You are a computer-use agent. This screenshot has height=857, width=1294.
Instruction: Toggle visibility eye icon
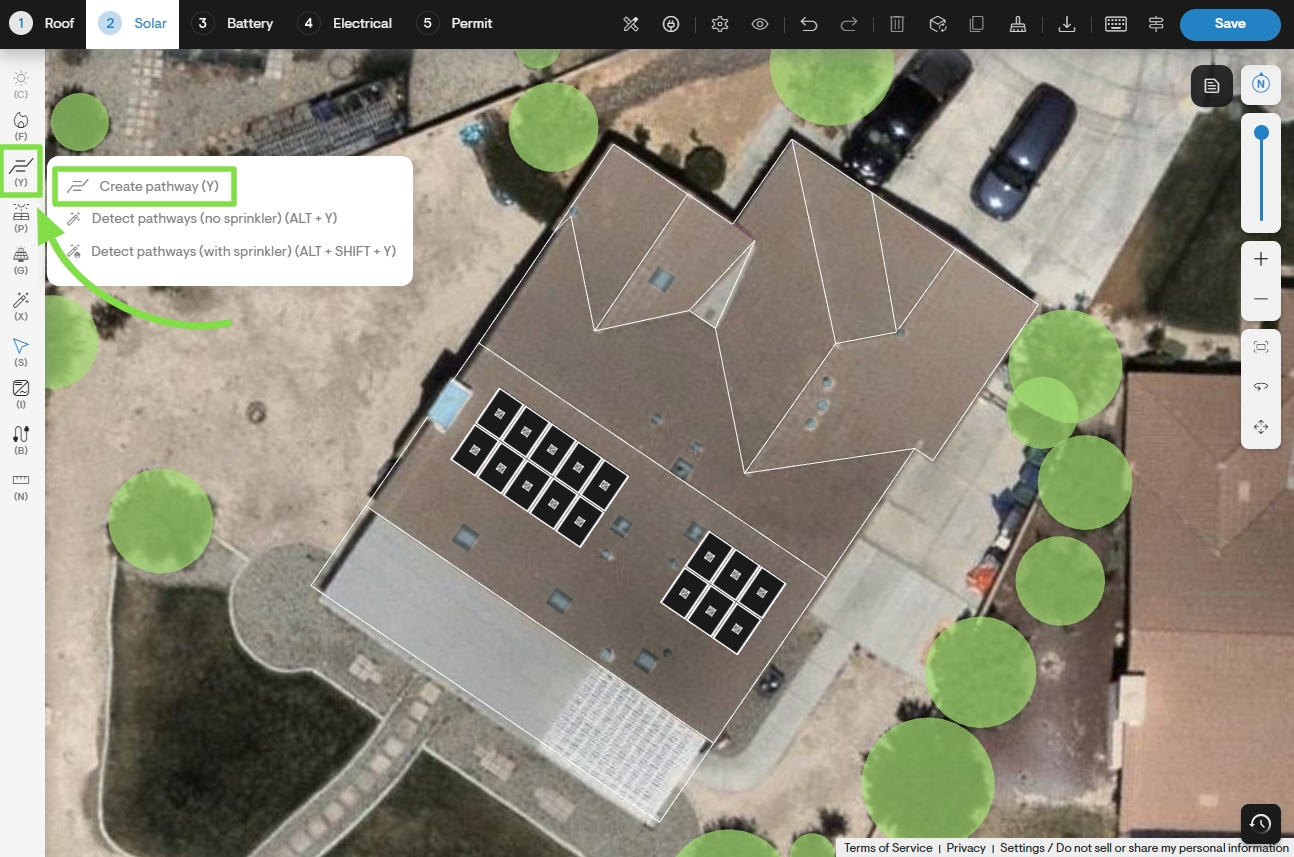coord(760,24)
